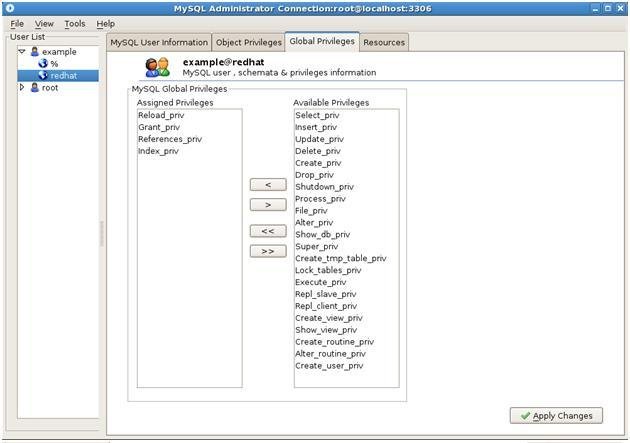Switch to MySQL User Information tab
The image size is (630, 443).
click(159, 43)
